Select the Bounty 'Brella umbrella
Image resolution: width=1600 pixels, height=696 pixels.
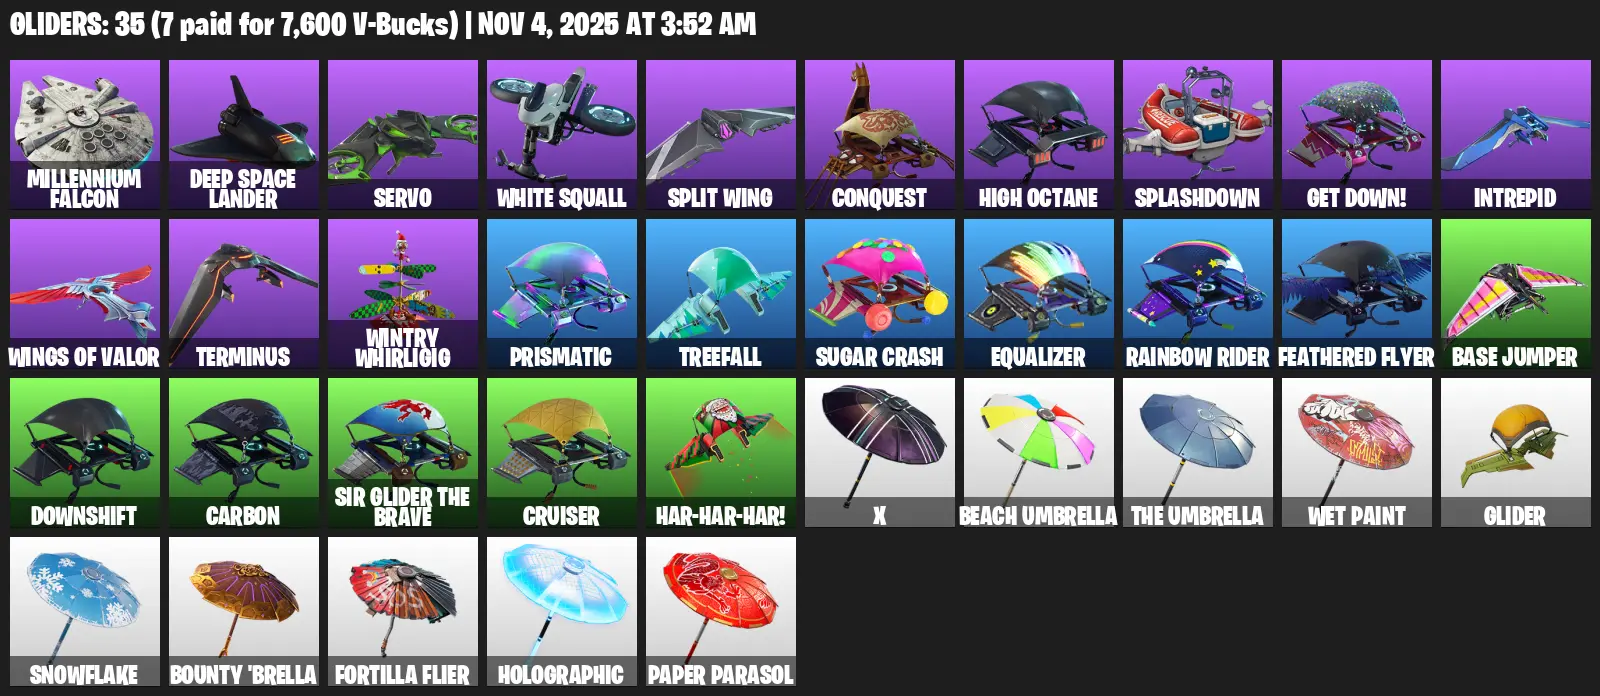click(x=244, y=612)
